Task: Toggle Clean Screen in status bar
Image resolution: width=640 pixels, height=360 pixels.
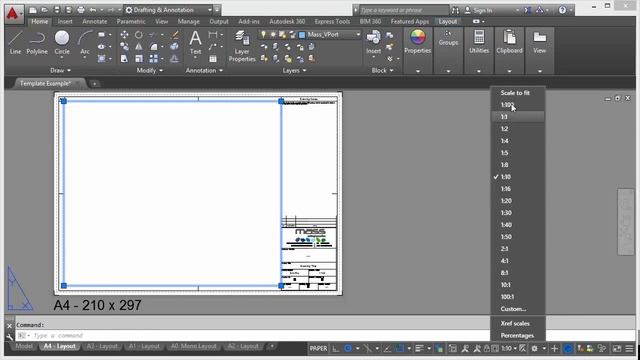Action: pyautogui.click(x=617, y=348)
